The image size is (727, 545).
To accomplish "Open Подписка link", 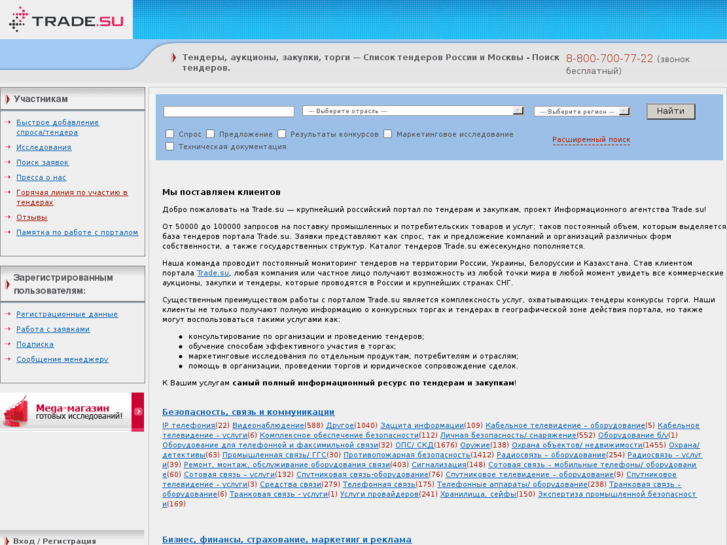I will click(x=35, y=344).
